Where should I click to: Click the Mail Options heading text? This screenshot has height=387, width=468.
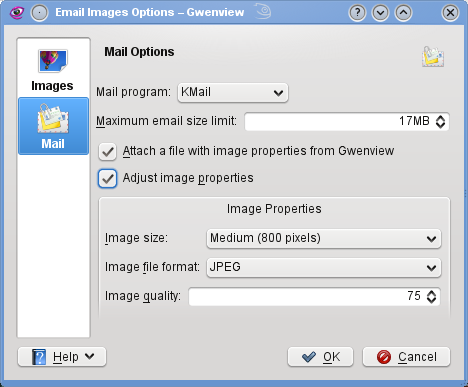139,52
